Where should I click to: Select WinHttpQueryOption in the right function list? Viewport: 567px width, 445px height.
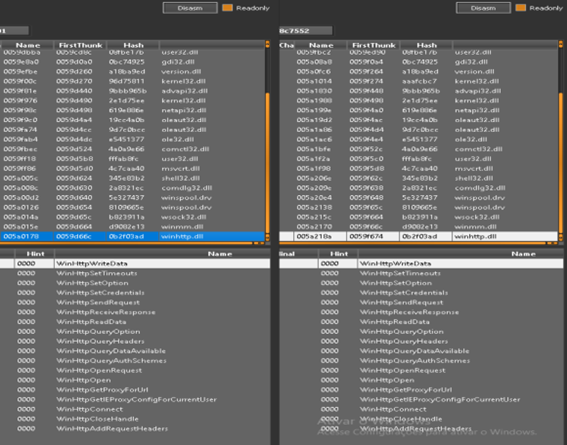click(421, 331)
